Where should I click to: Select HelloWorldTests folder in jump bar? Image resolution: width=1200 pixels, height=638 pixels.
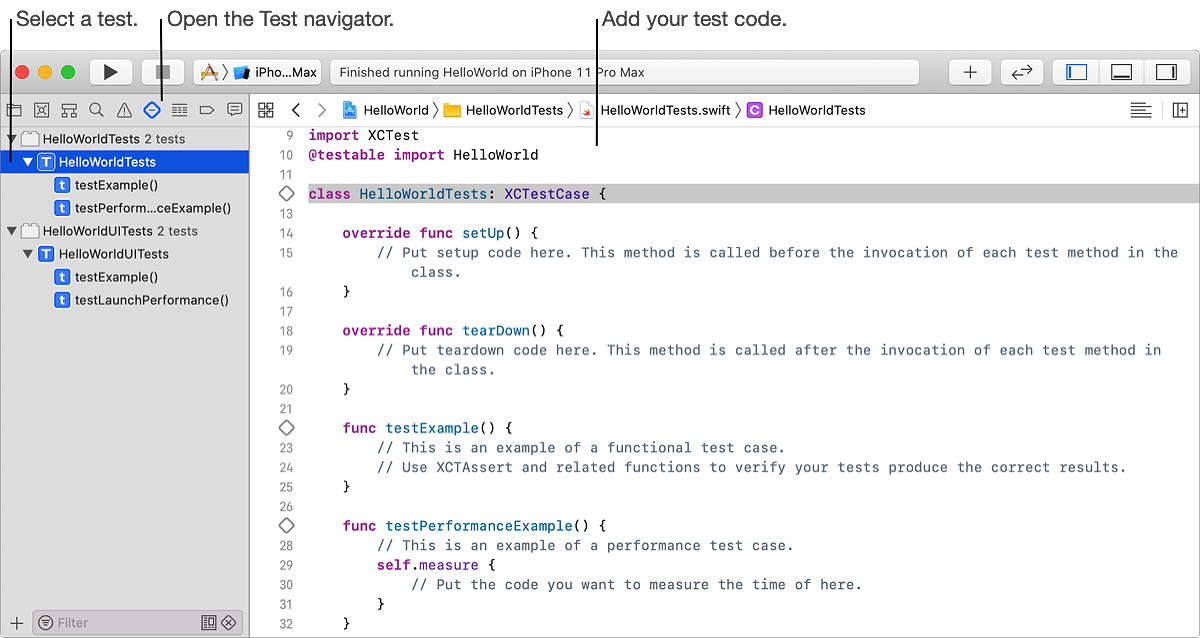click(503, 110)
